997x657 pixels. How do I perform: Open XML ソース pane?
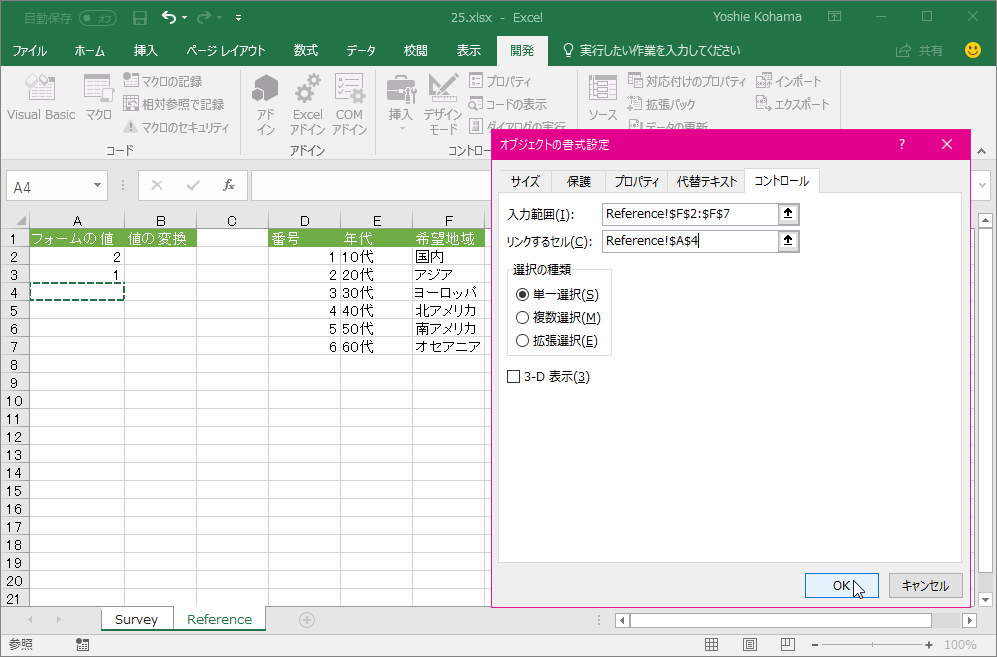[602, 97]
